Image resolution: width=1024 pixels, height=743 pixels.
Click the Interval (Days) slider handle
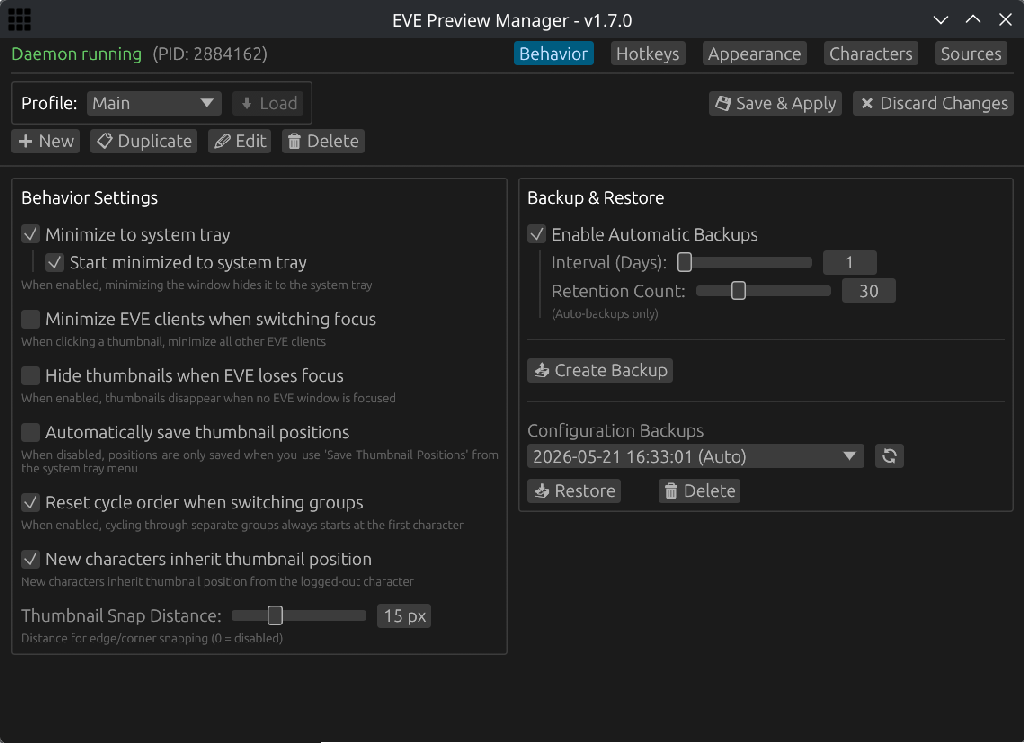(x=684, y=262)
